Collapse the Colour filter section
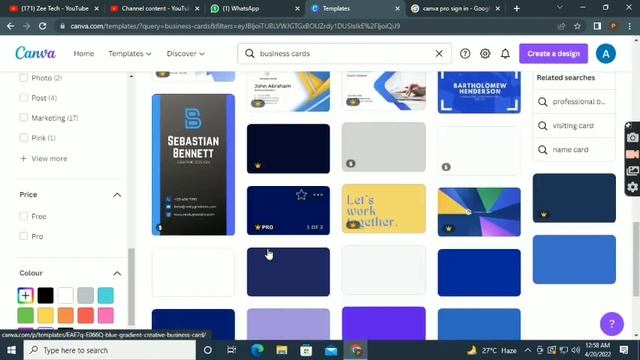Viewport: 640px width, 360px height. click(117, 273)
